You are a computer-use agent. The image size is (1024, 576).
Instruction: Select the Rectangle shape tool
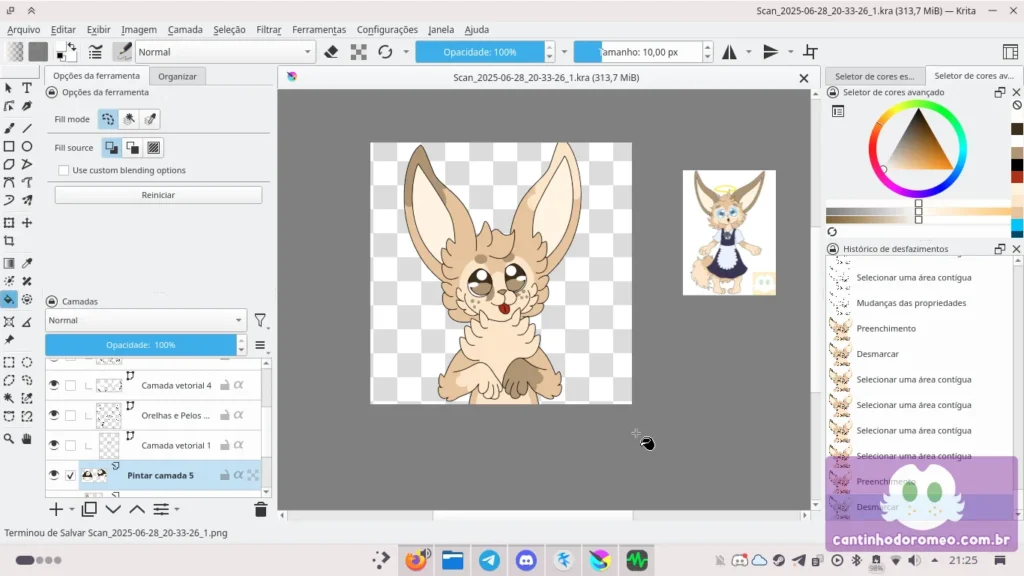tap(9, 146)
